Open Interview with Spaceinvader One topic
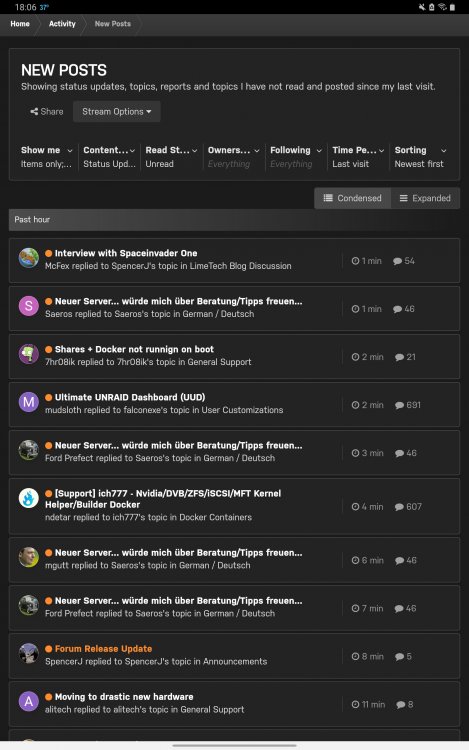This screenshot has width=469, height=750. click(126, 253)
